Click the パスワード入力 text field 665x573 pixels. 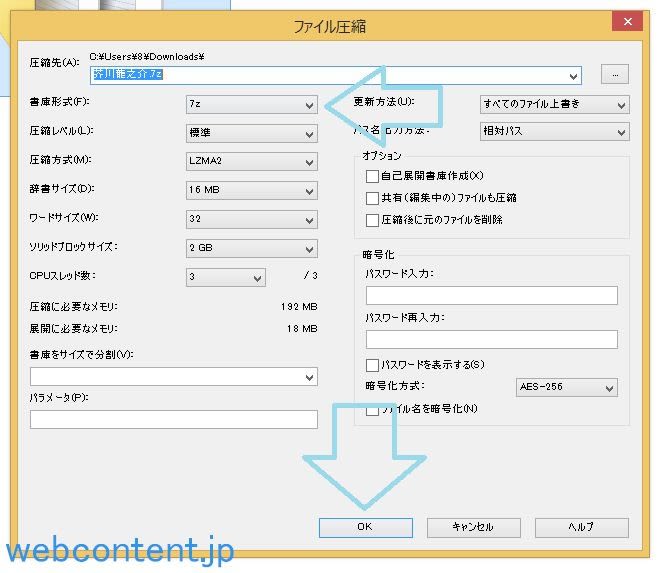491,295
